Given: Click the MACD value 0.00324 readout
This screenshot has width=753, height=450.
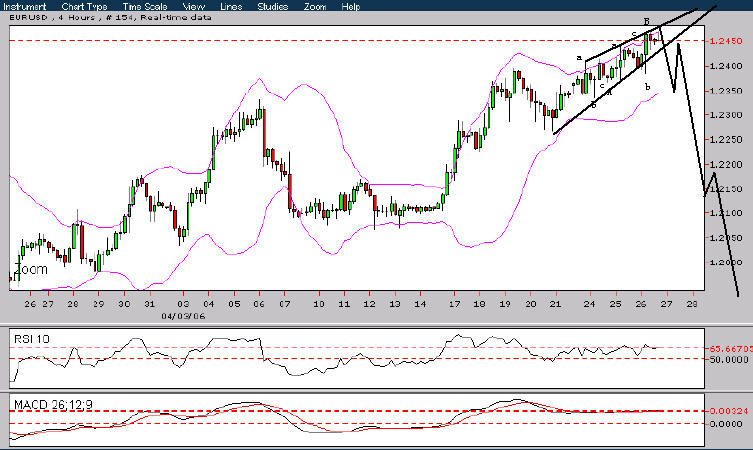Looking at the screenshot, I should [728, 412].
